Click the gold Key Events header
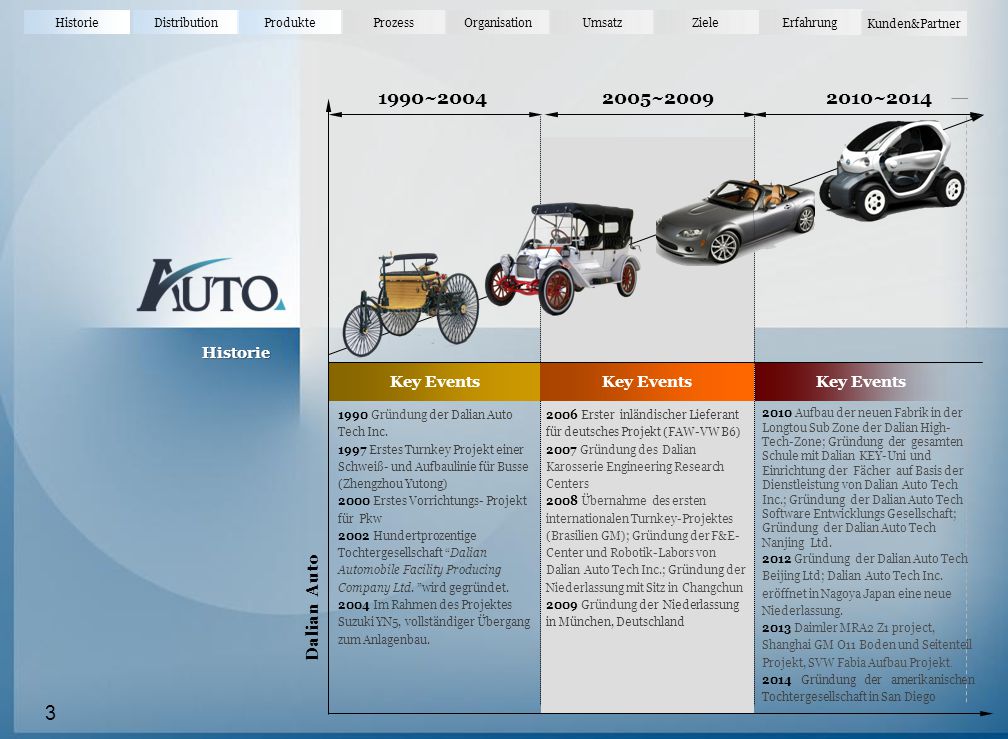The image size is (1008, 739). 435,382
